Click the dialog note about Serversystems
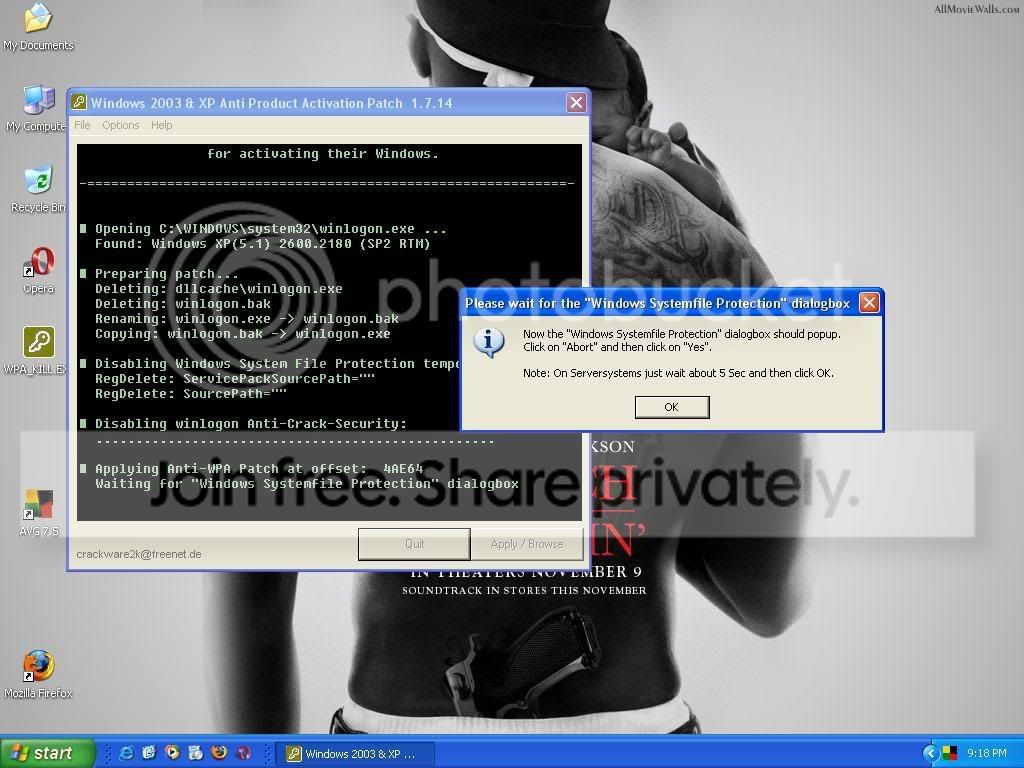Viewport: 1024px width, 768px height. pos(678,373)
